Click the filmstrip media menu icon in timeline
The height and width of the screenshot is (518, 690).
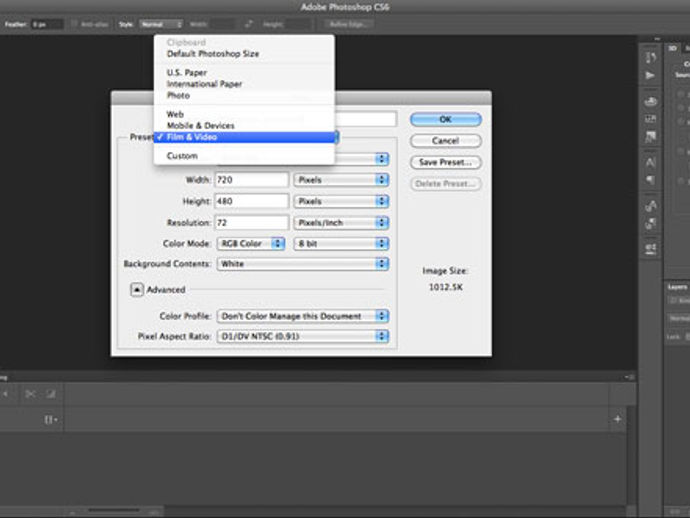pyautogui.click(x=50, y=419)
